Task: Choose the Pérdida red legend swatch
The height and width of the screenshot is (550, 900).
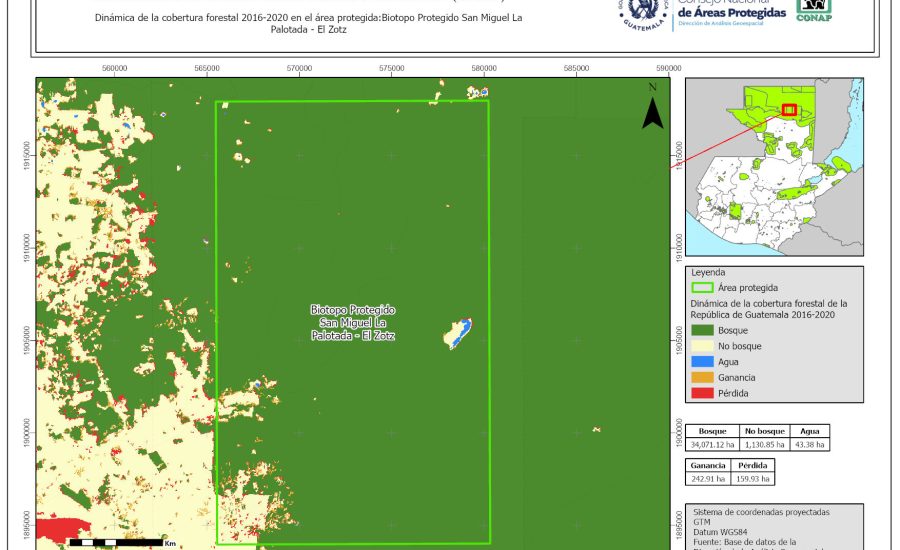Action: (703, 394)
